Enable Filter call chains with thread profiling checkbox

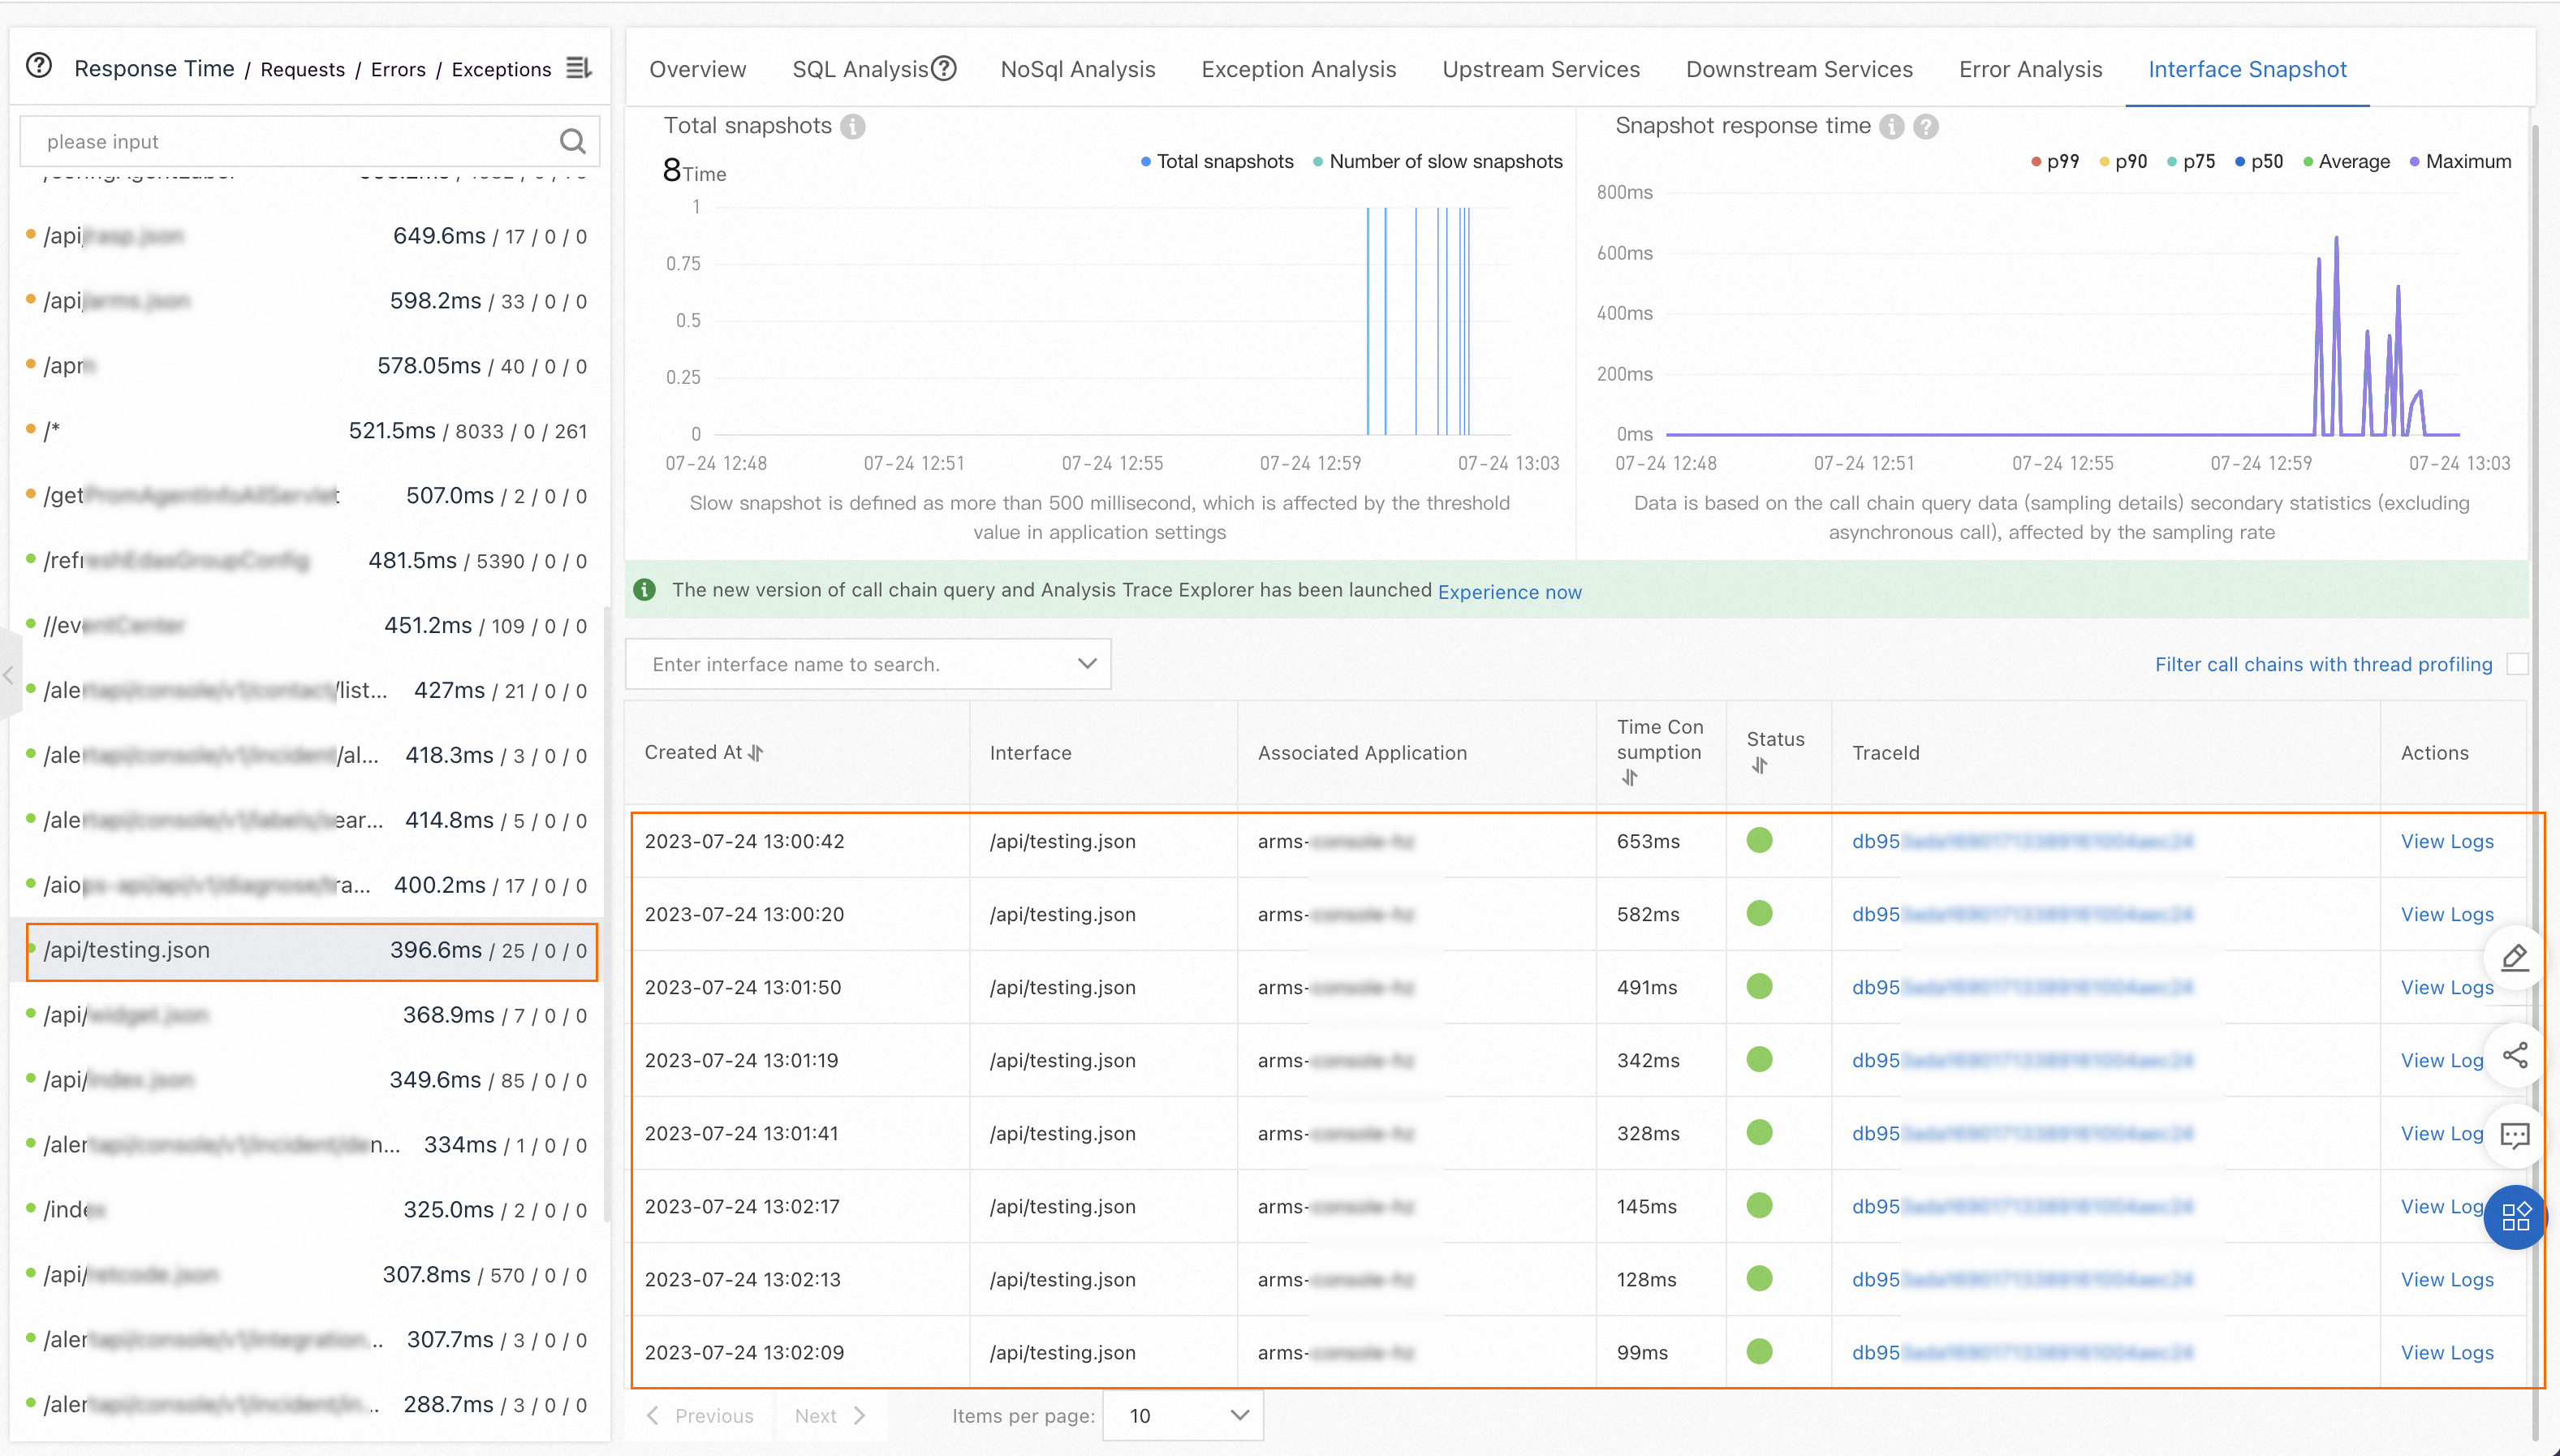point(2517,664)
